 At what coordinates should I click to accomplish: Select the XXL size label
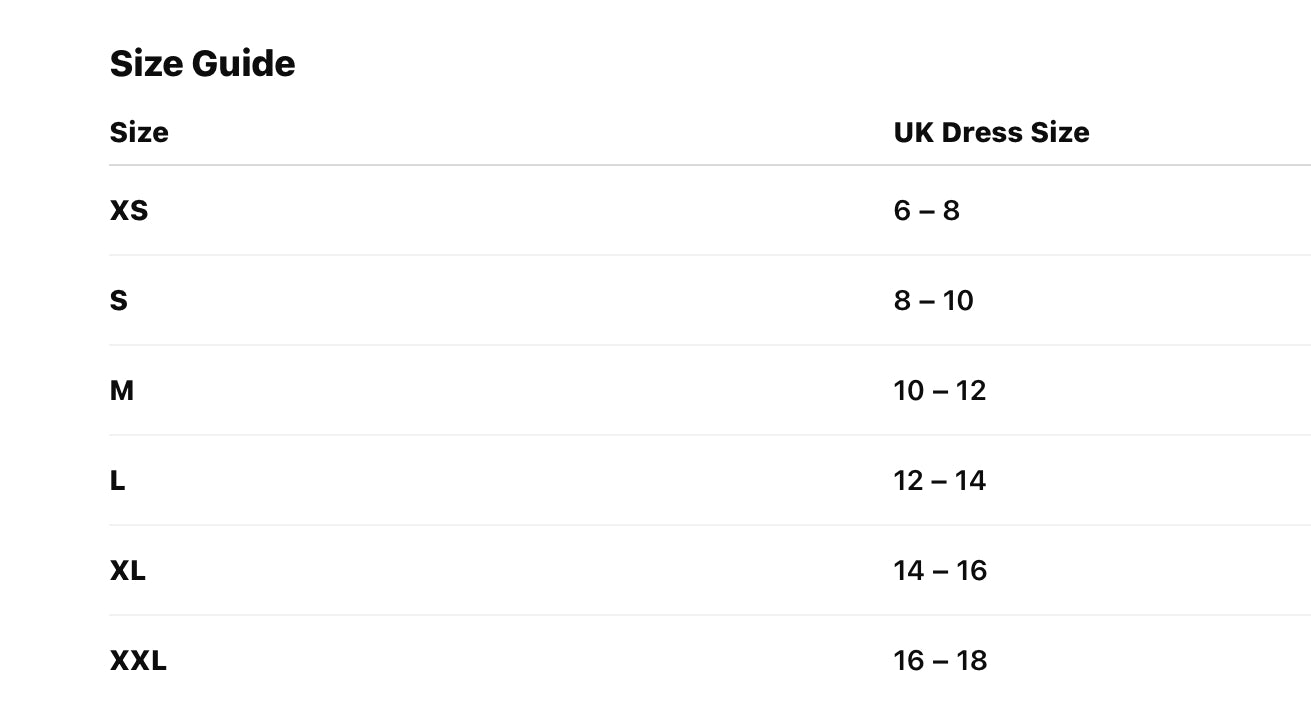(138, 661)
